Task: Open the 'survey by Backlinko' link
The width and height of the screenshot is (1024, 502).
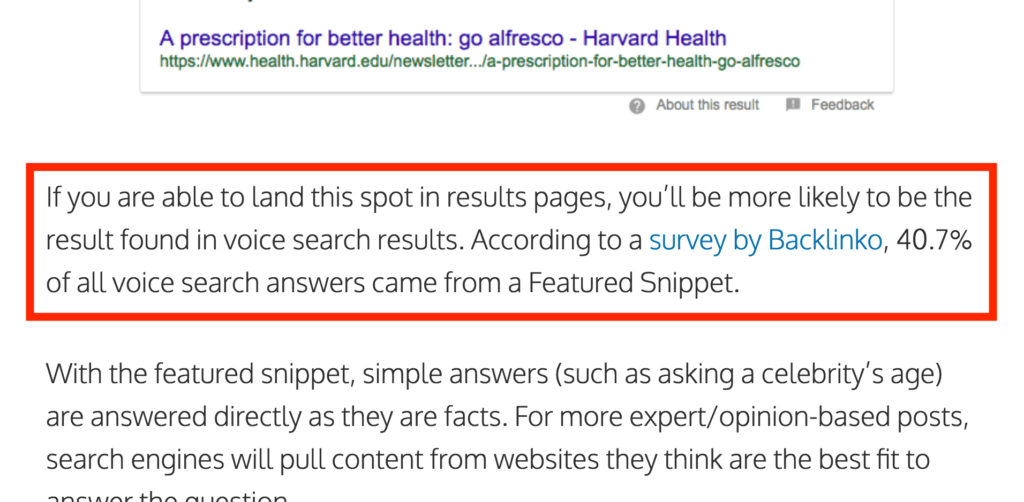Action: [765, 241]
